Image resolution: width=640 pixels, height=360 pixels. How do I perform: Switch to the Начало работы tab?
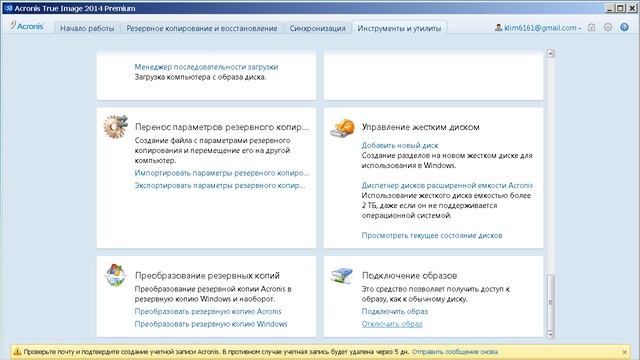pyautogui.click(x=87, y=28)
